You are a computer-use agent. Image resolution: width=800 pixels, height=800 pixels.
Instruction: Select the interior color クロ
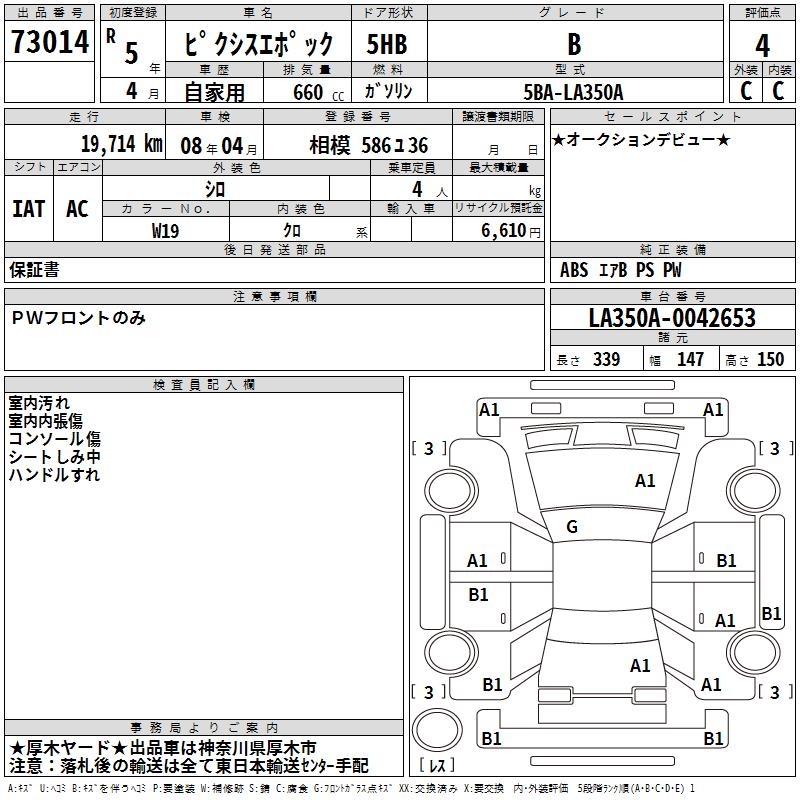pyautogui.click(x=292, y=231)
